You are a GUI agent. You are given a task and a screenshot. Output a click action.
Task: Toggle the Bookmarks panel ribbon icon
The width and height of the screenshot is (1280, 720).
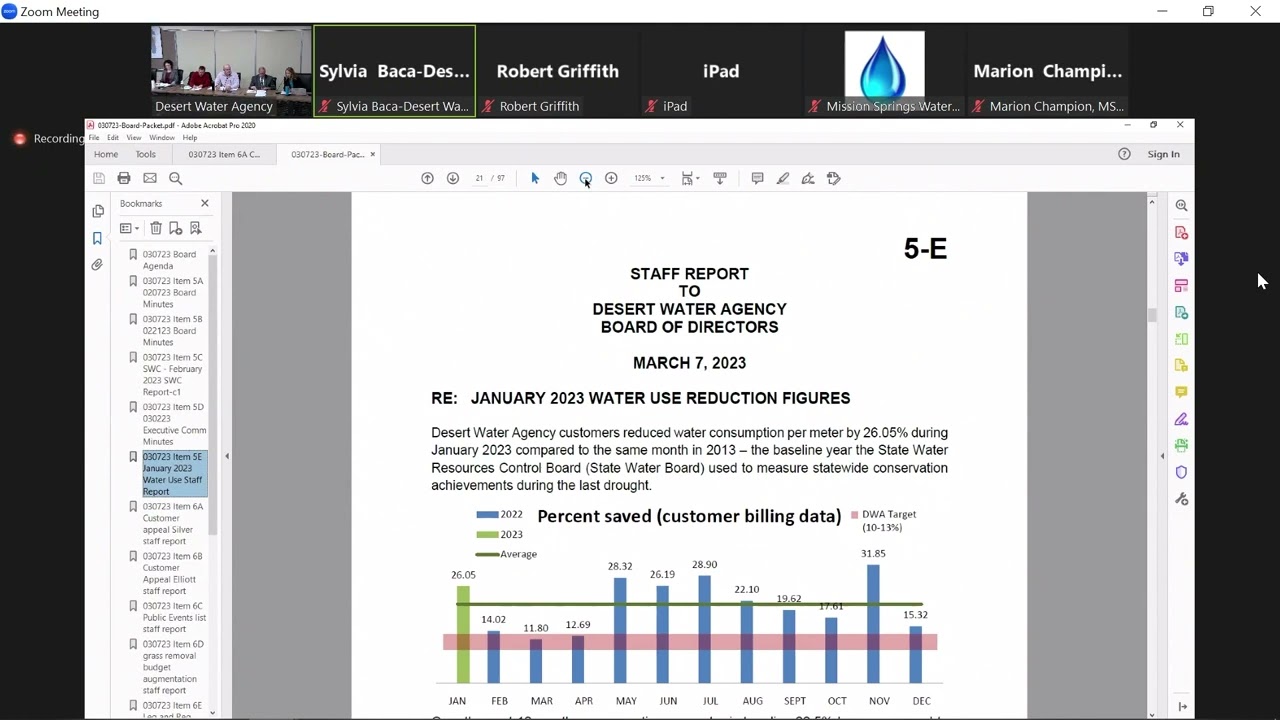coord(98,238)
